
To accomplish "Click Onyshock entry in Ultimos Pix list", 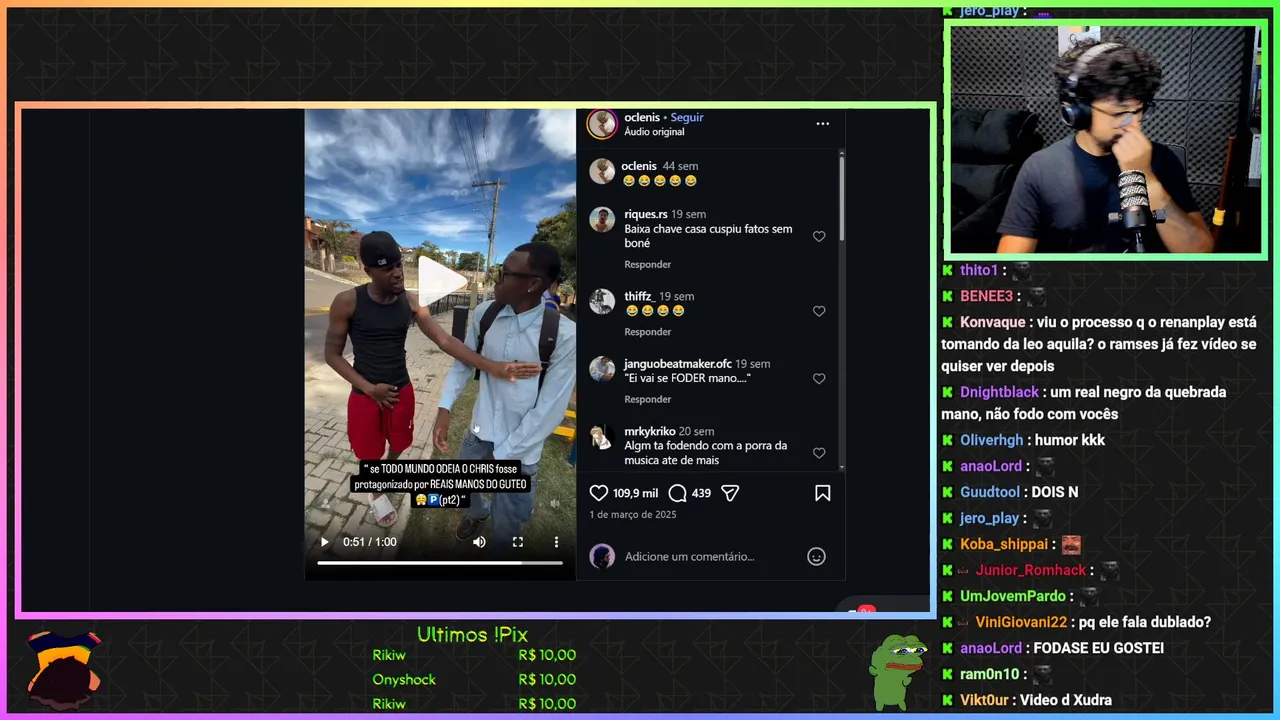I will click(474, 680).
